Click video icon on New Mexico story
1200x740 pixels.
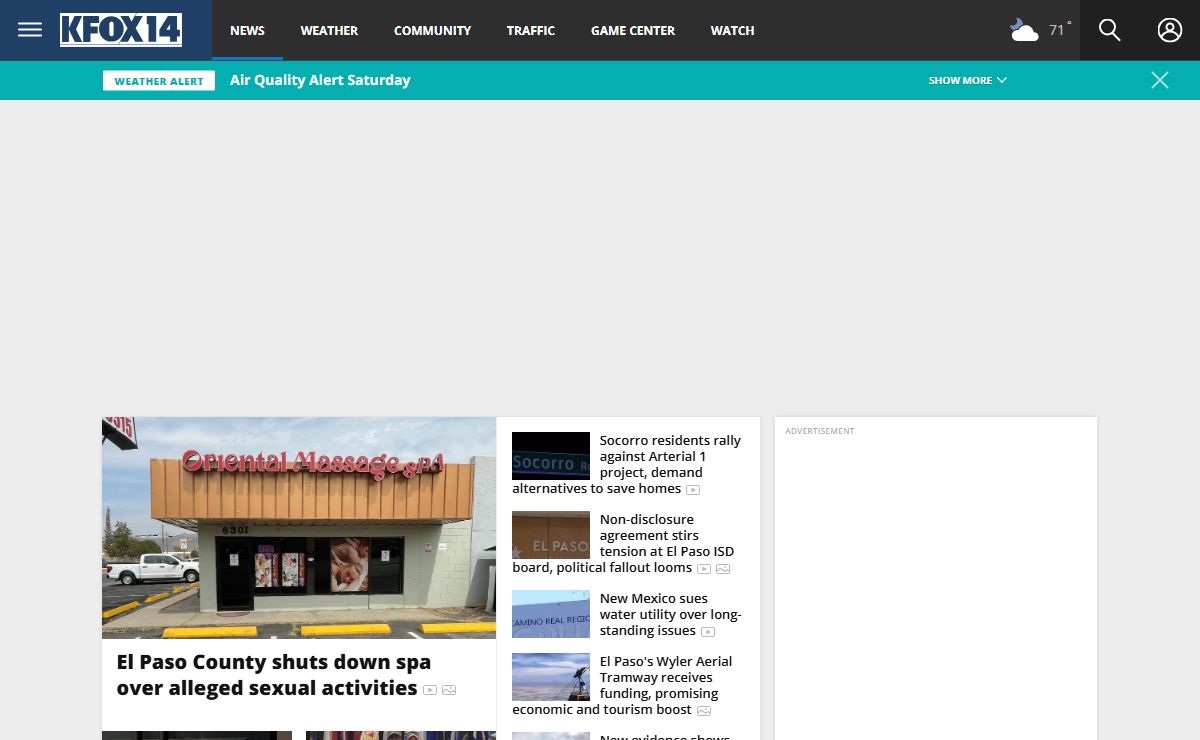(708, 632)
